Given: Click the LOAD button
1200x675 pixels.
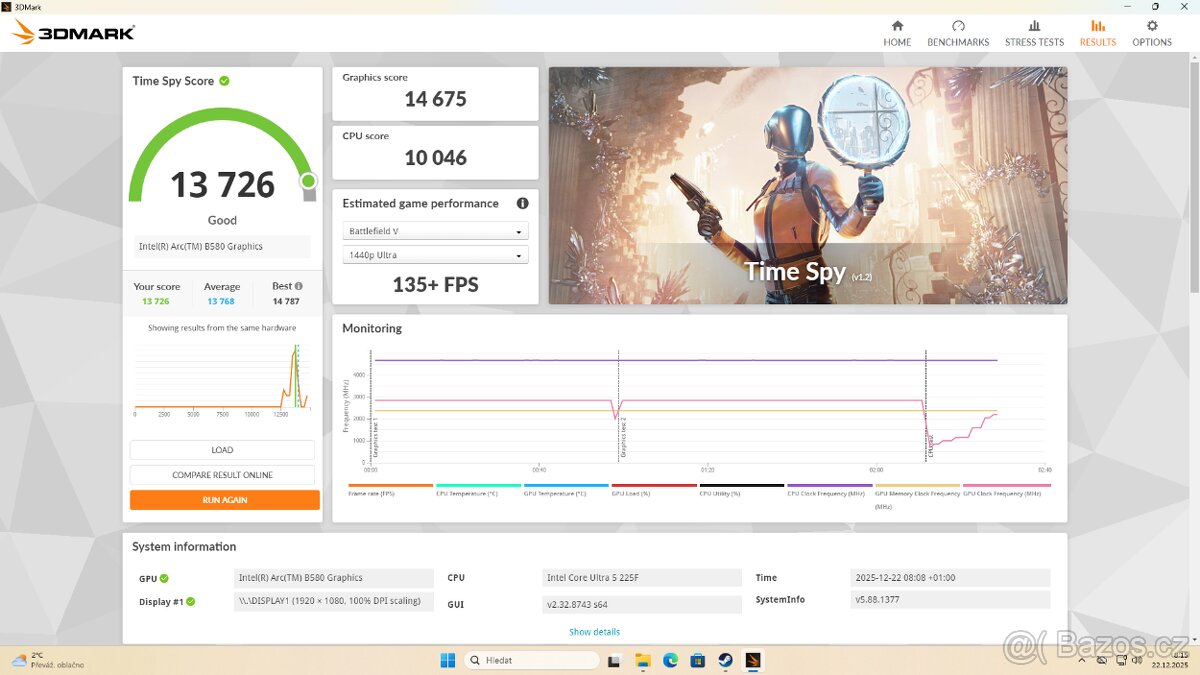Looking at the screenshot, I should point(222,449).
